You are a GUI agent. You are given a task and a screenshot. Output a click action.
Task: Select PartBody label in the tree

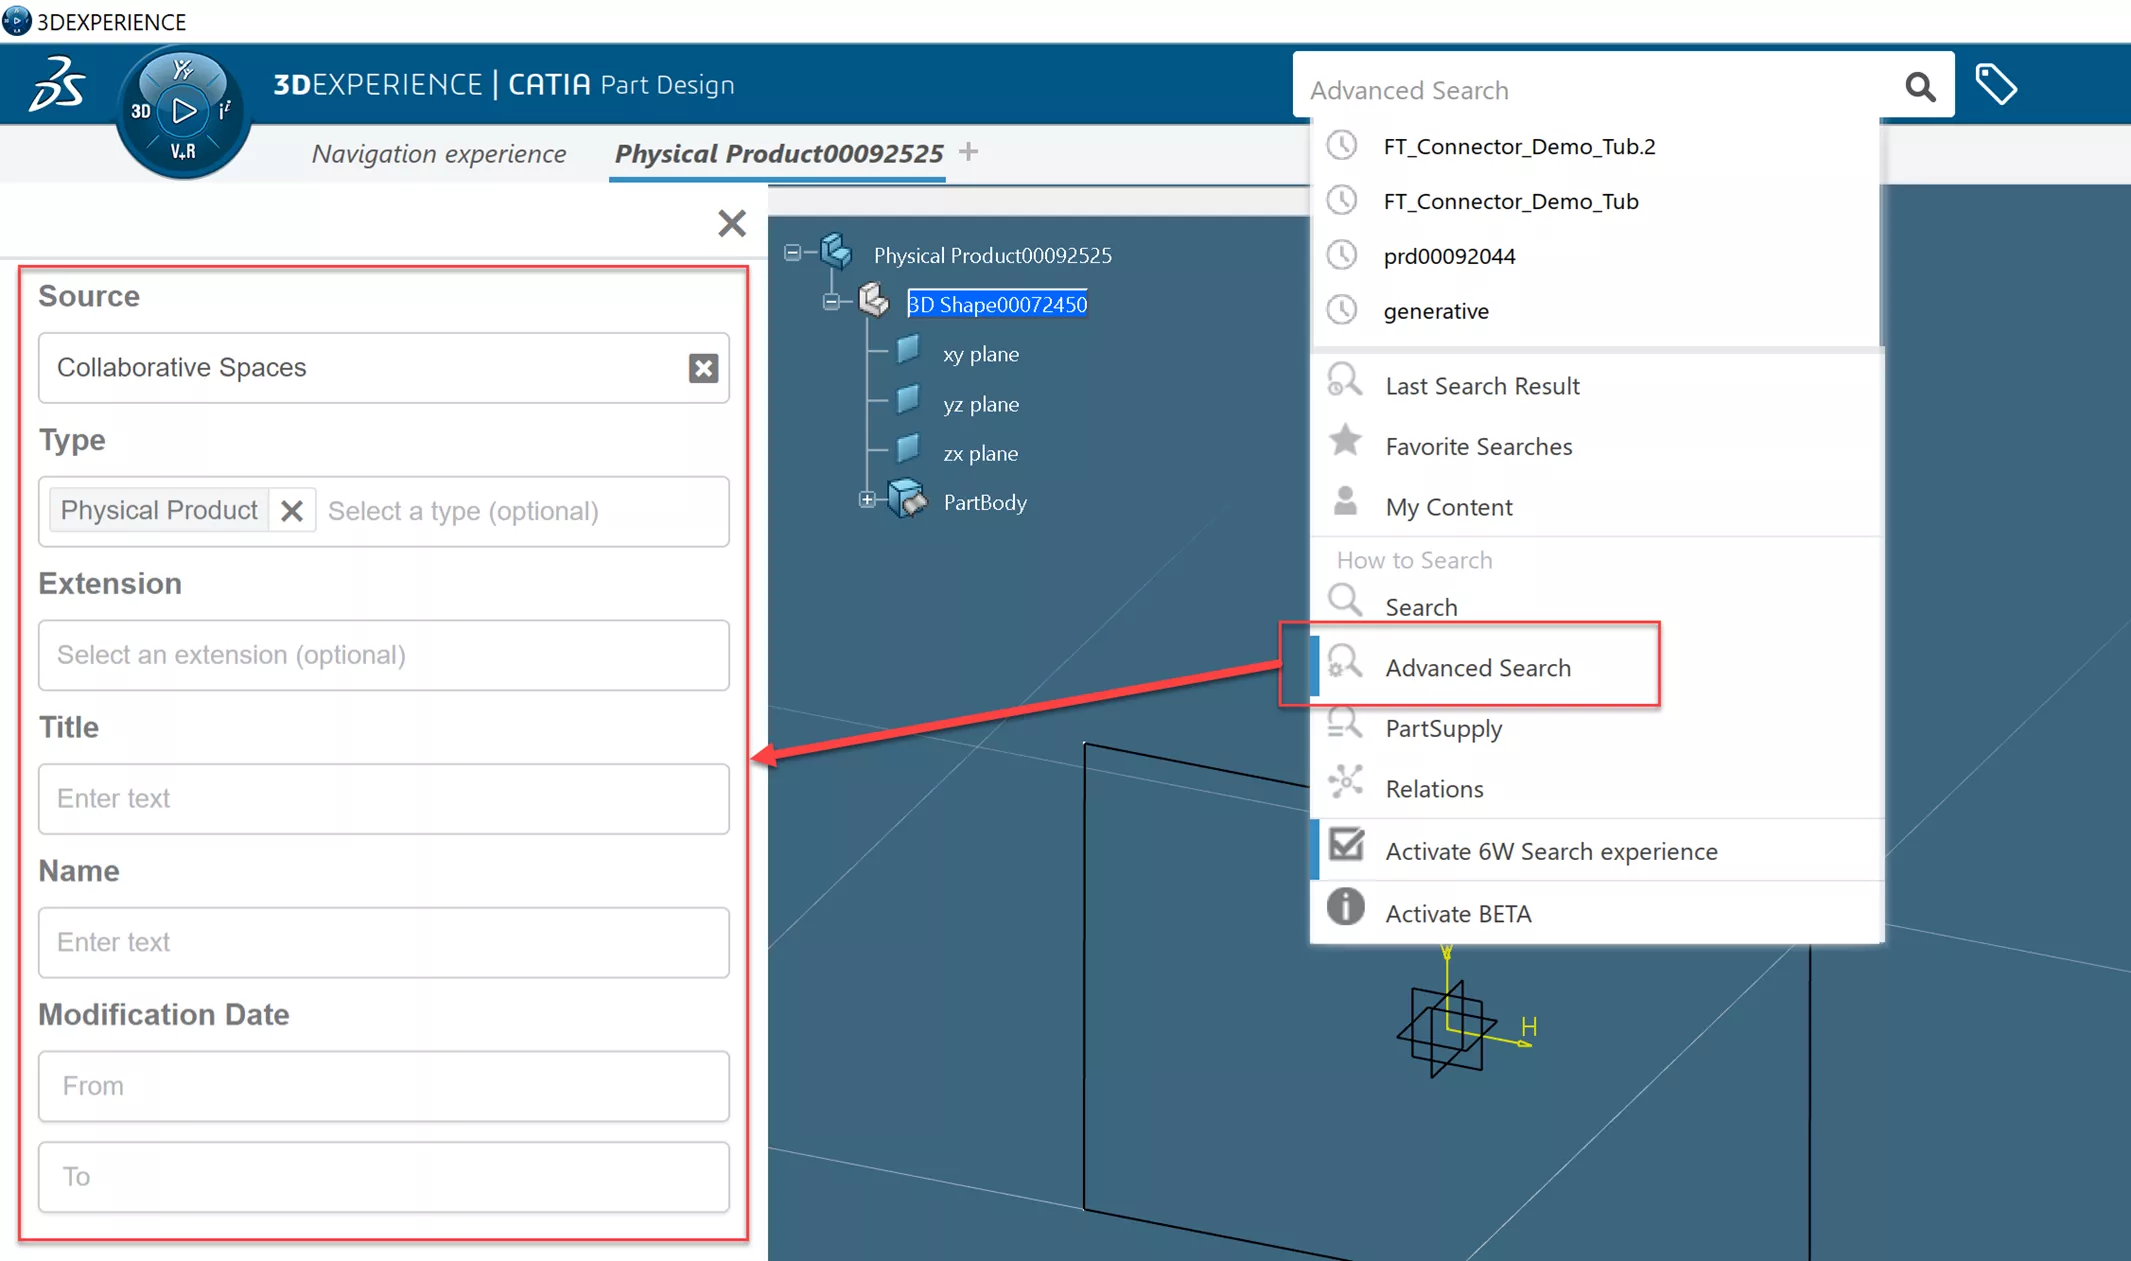985,502
